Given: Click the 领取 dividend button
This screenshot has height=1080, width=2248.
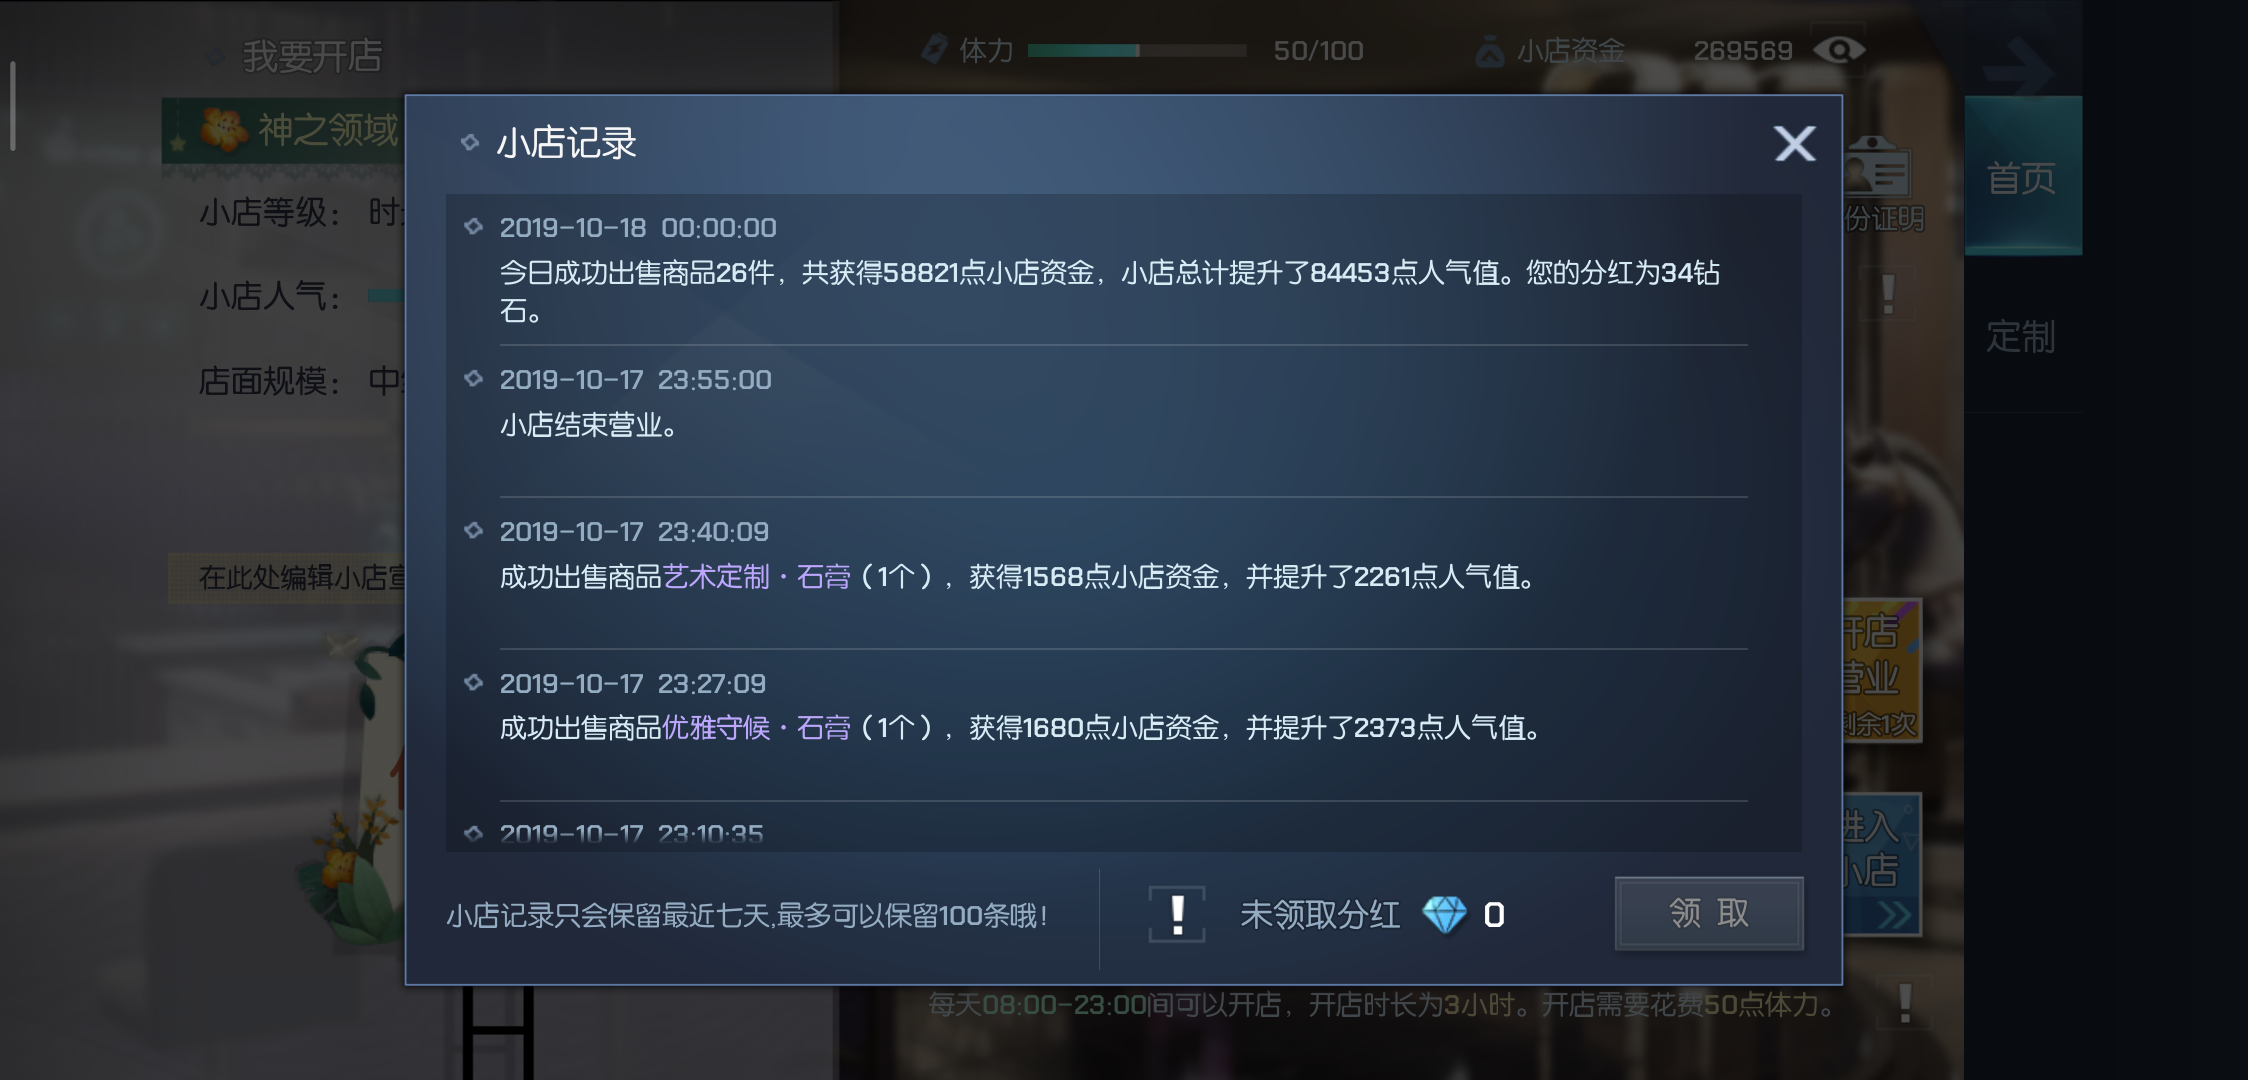Looking at the screenshot, I should coord(1709,913).
